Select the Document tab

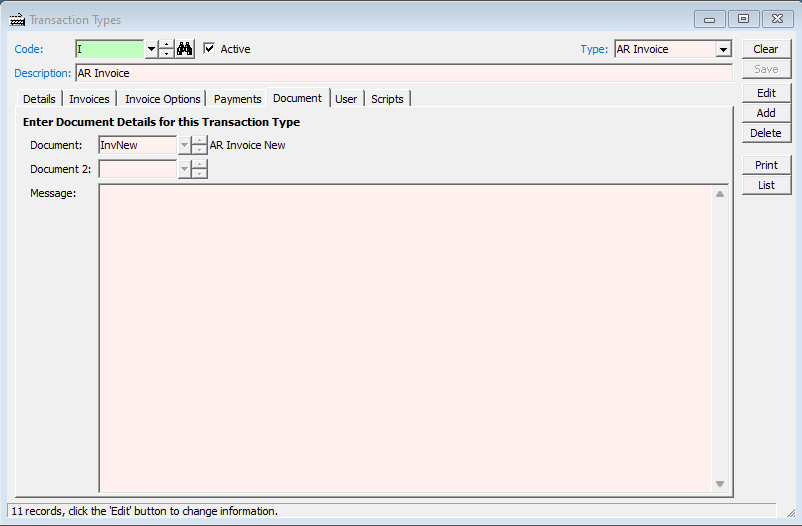[x=298, y=98]
